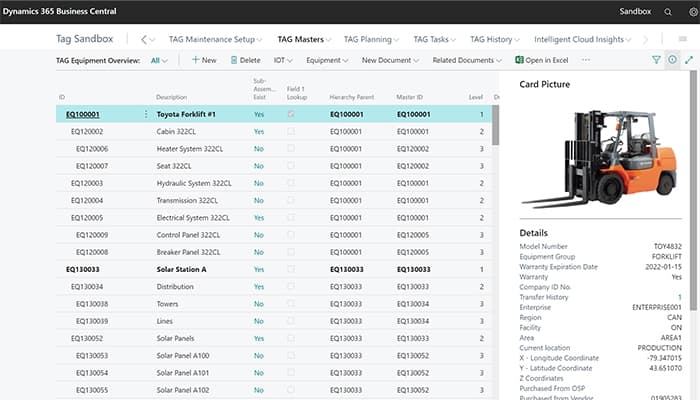Click Dynamics 365 Business Central title
Image resolution: width=700 pixels, height=400 pixels.
59,11
